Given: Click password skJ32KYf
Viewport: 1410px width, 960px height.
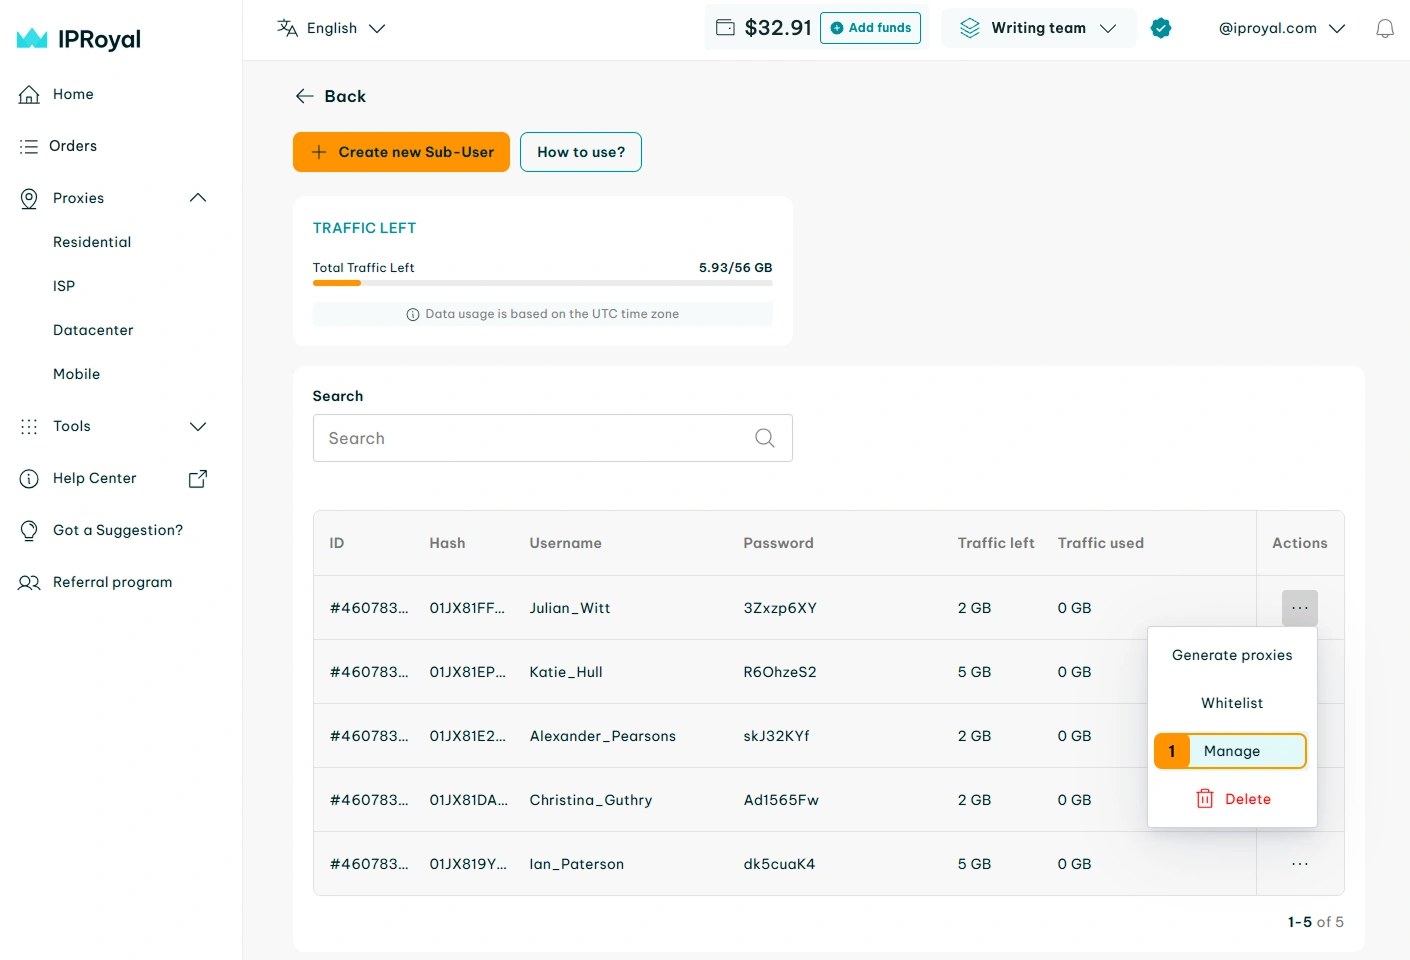Looking at the screenshot, I should pyautogui.click(x=777, y=736).
